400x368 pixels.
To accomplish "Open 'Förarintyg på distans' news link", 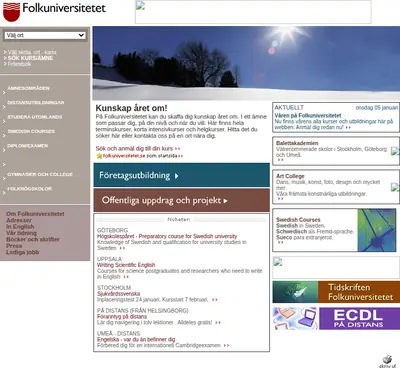I will [122, 317].
